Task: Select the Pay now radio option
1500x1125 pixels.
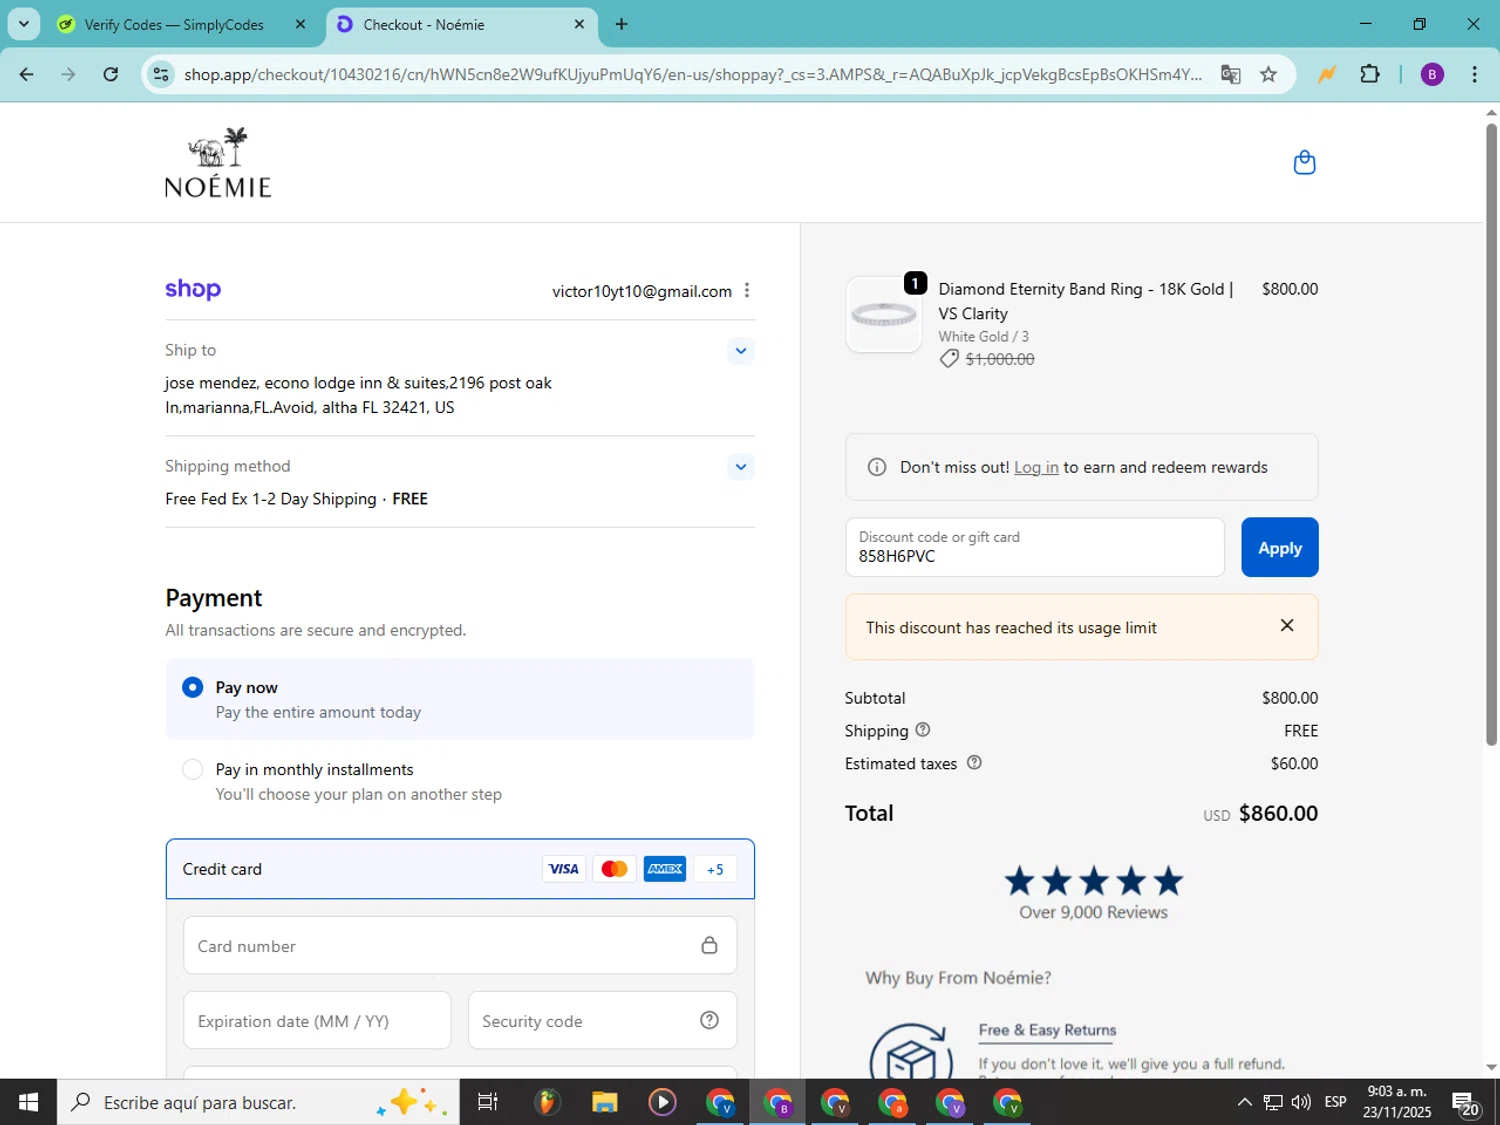Action: [193, 687]
